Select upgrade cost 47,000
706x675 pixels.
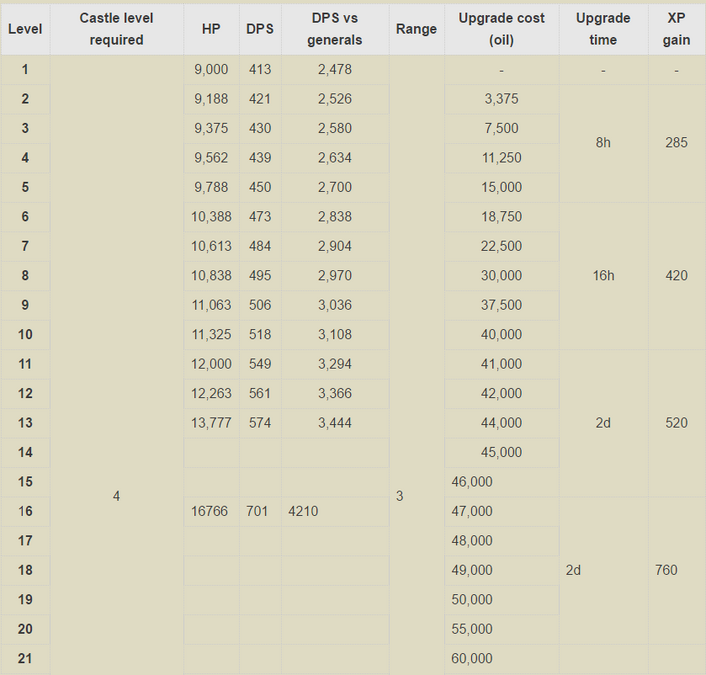pyautogui.click(x=472, y=512)
